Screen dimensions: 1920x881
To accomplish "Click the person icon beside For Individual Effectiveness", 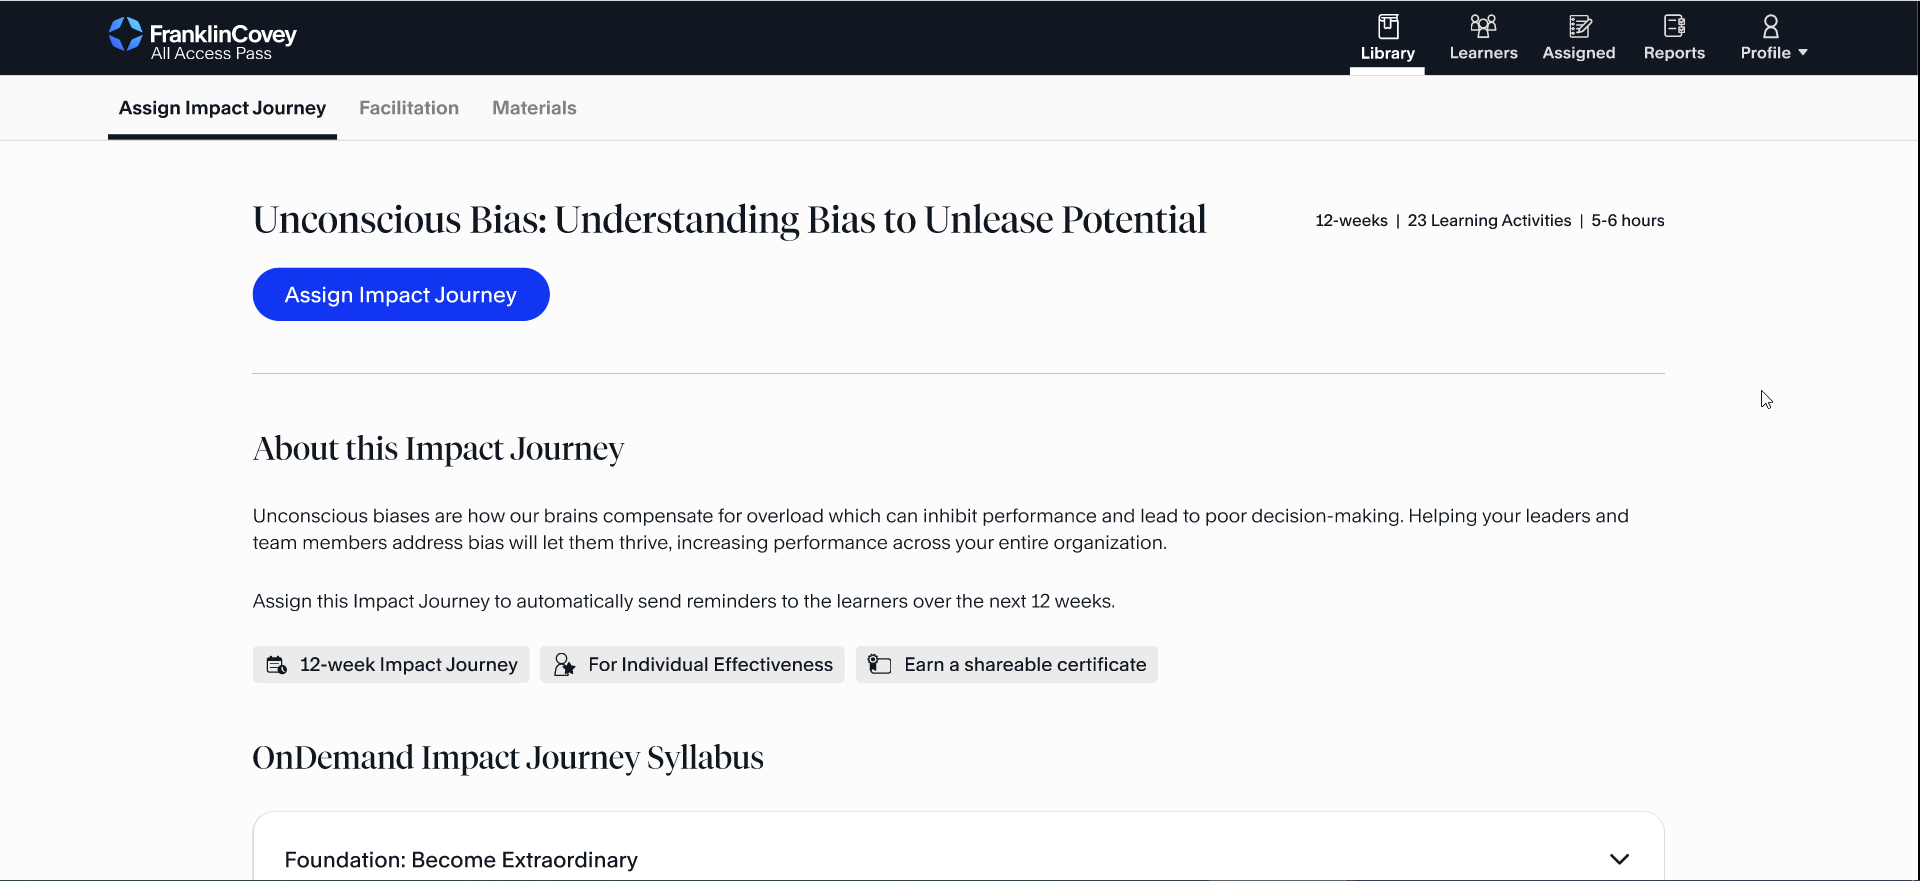I will [564, 664].
